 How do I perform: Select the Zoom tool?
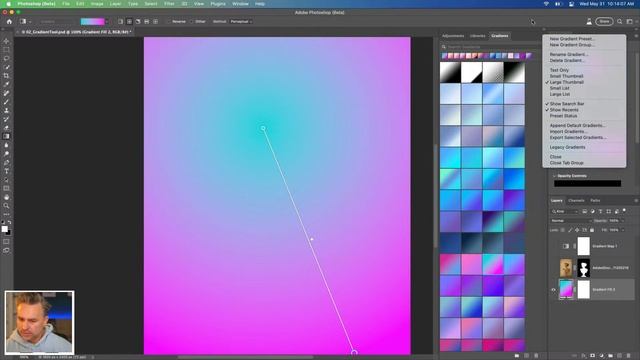[x=6, y=206]
